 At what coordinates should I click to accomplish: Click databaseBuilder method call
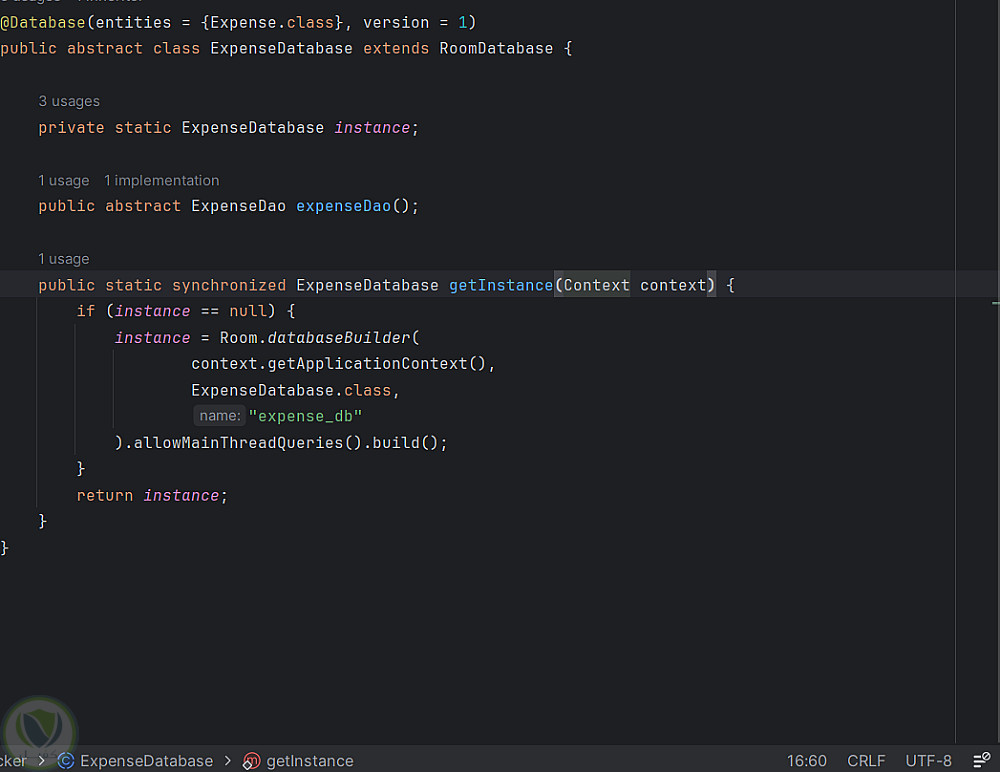click(339, 338)
